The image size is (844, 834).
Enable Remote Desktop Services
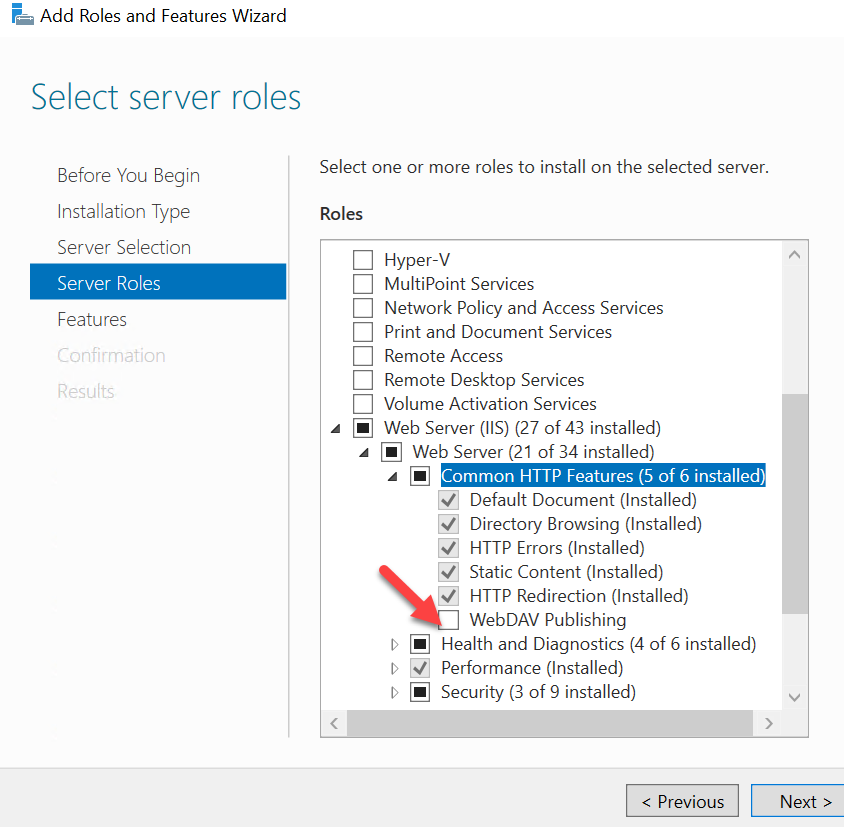coord(363,379)
